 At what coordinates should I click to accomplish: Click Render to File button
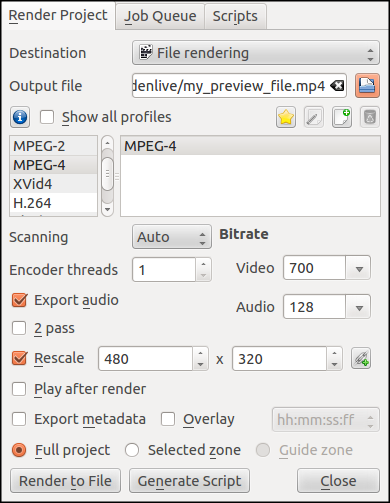point(65,481)
